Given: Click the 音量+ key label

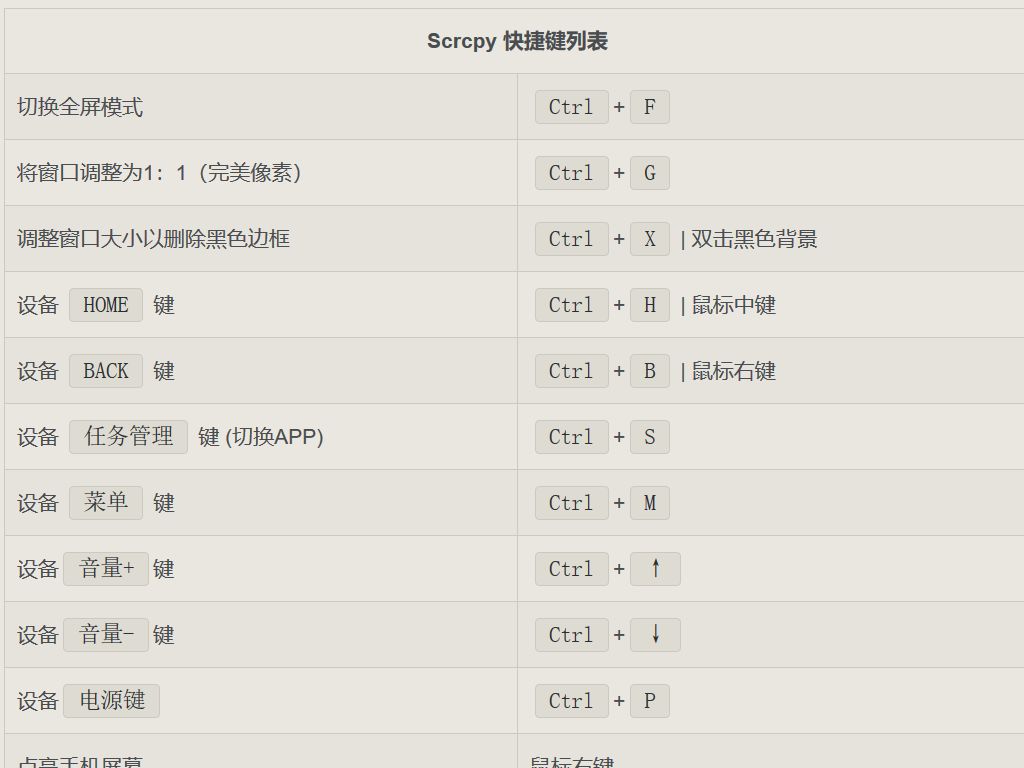Looking at the screenshot, I should pyautogui.click(x=106, y=569).
